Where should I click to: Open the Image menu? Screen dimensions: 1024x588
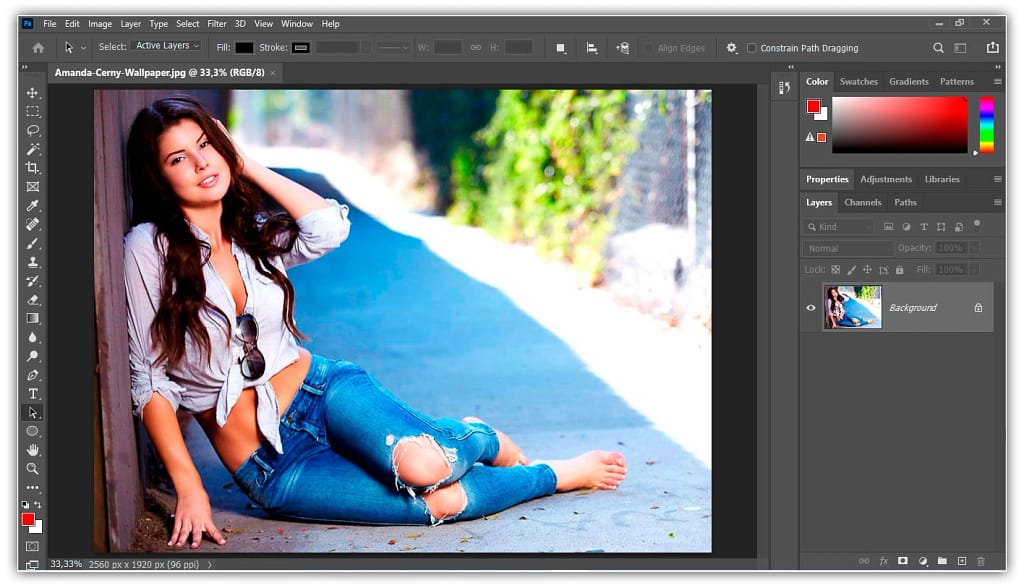100,24
